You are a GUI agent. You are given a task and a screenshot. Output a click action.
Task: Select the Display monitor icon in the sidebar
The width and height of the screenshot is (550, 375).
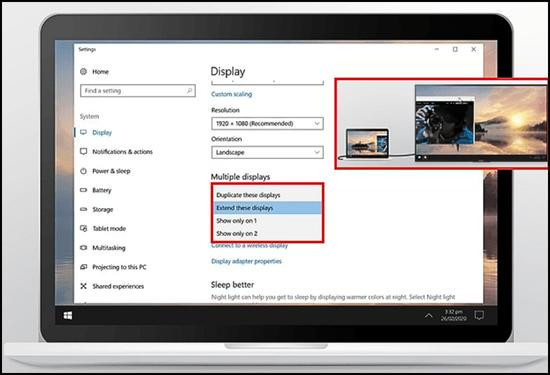[83, 132]
